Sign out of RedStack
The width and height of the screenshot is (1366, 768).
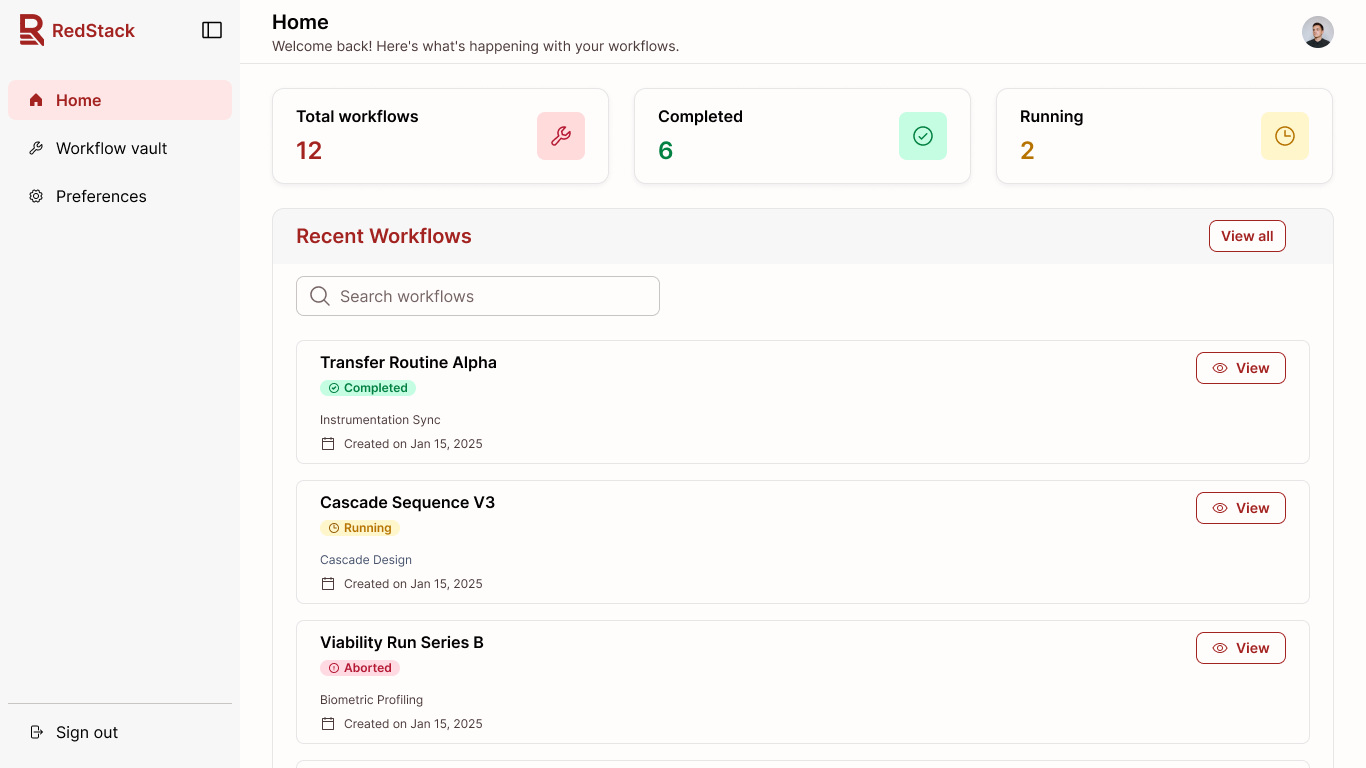point(120,732)
